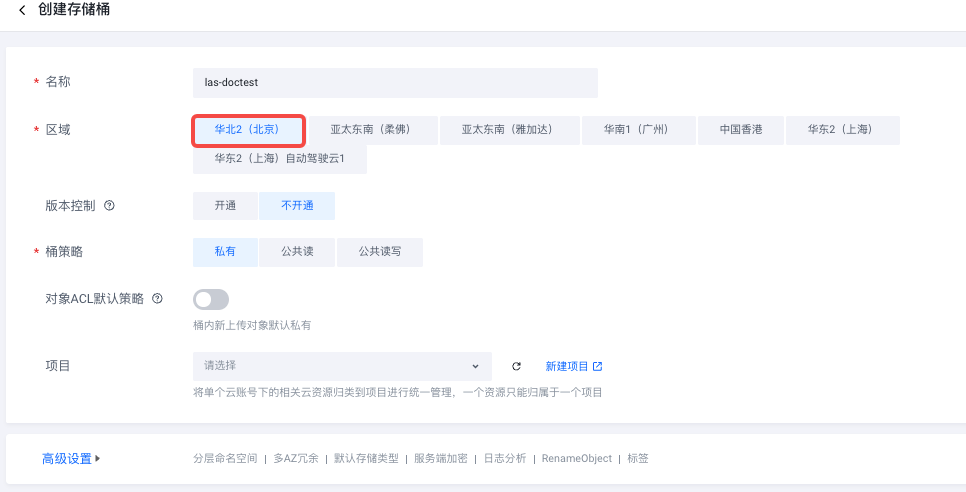
Task: Select region 华东2（上海）
Action: point(843,130)
